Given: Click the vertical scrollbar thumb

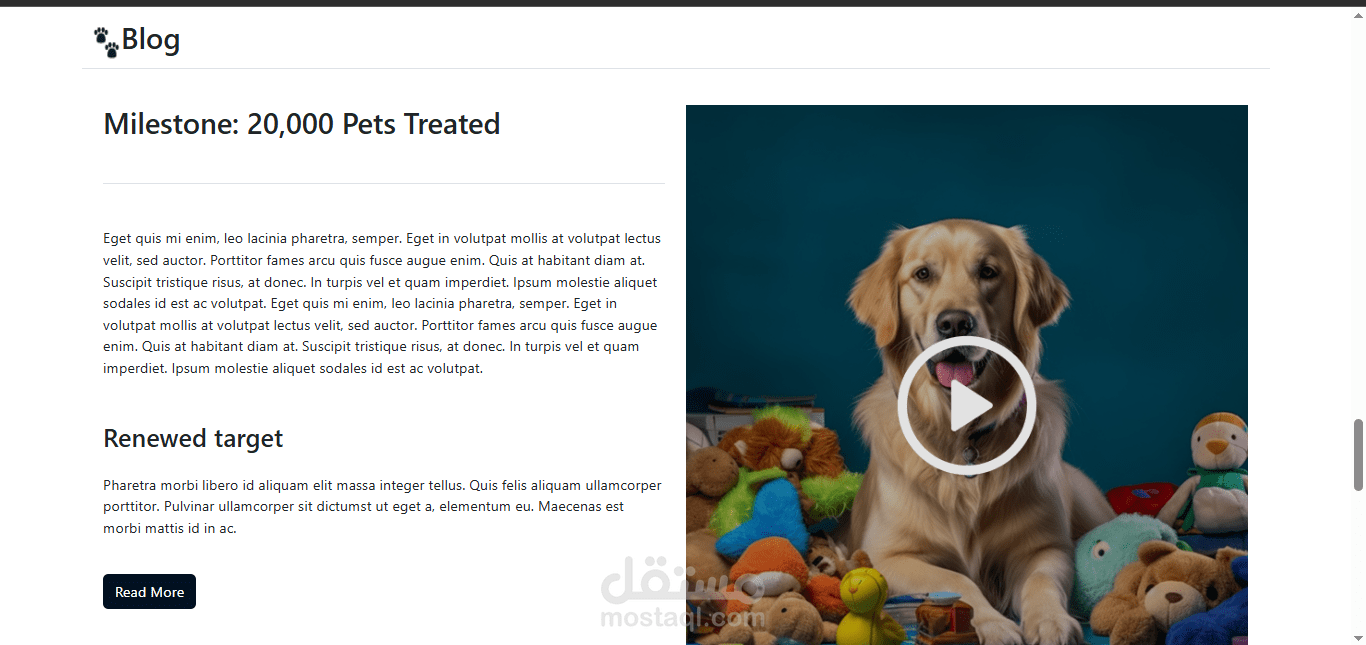Looking at the screenshot, I should (1358, 455).
